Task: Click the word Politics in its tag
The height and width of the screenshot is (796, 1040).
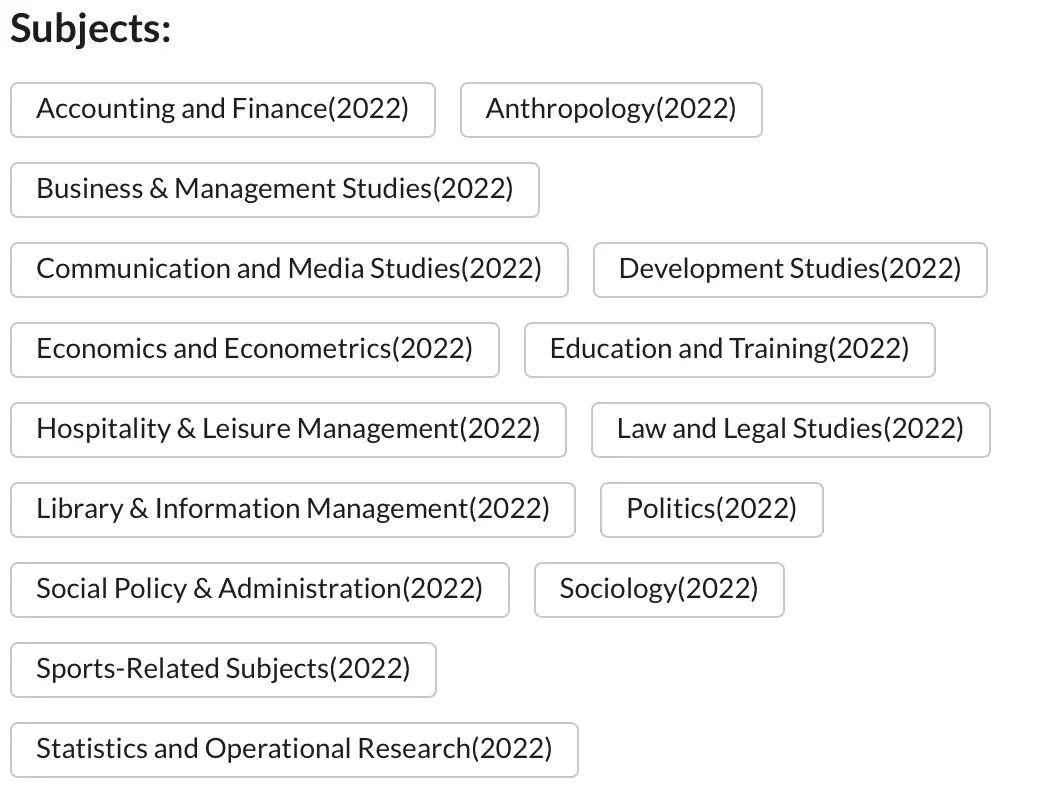Action: pyautogui.click(x=670, y=509)
